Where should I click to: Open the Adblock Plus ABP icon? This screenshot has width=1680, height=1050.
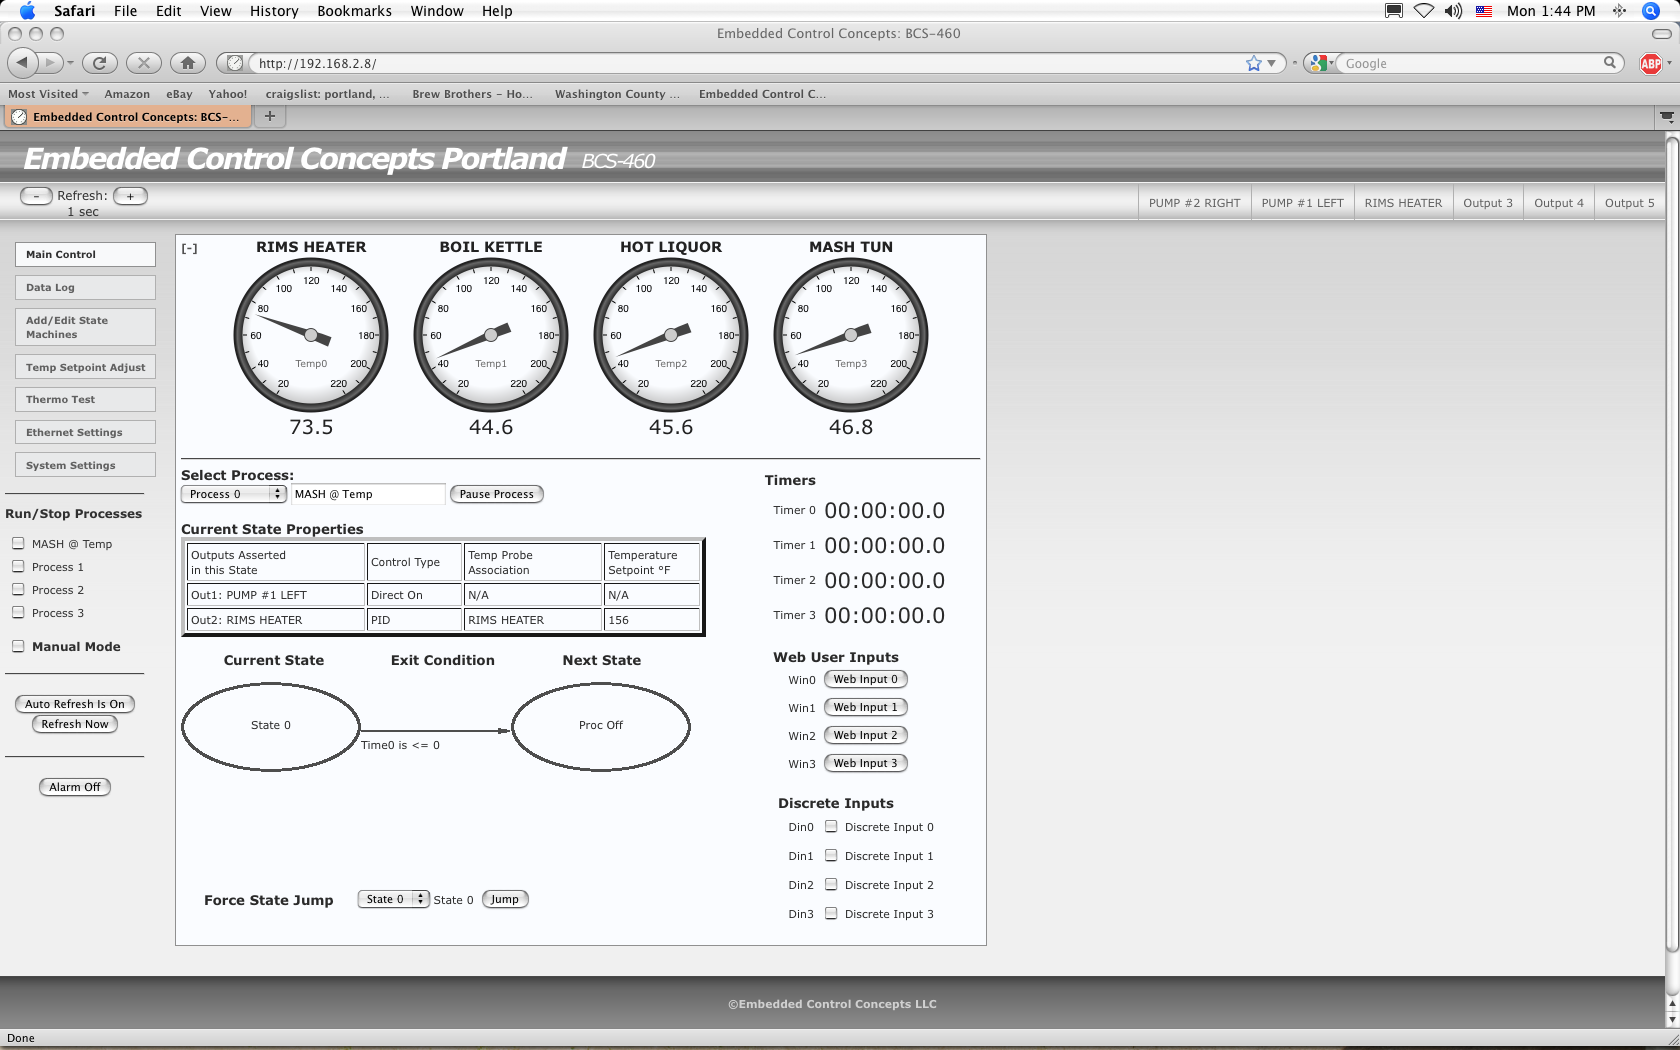pyautogui.click(x=1650, y=63)
